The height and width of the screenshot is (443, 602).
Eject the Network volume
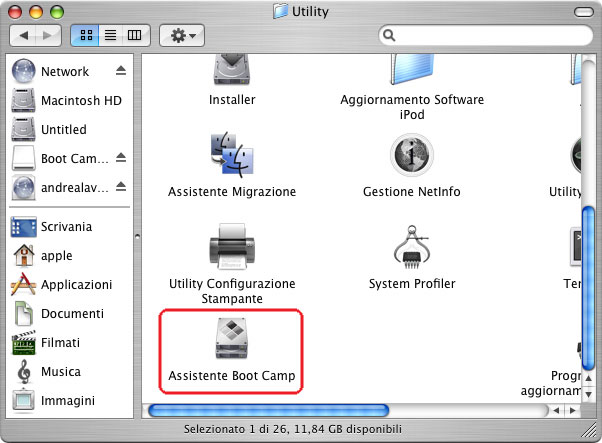(x=121, y=70)
